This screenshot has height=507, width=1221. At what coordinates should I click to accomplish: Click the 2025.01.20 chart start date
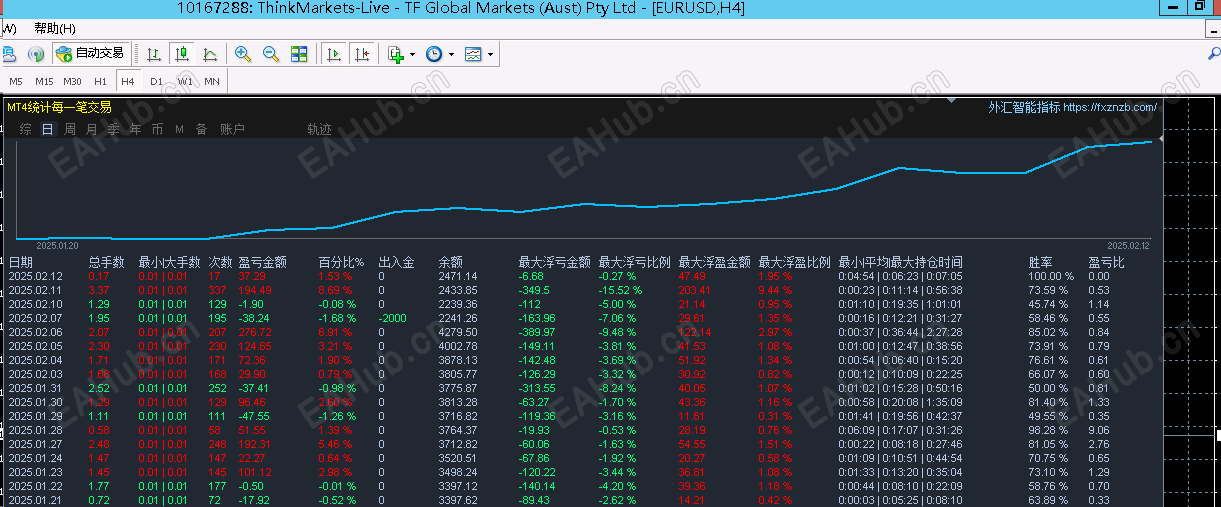[57, 245]
